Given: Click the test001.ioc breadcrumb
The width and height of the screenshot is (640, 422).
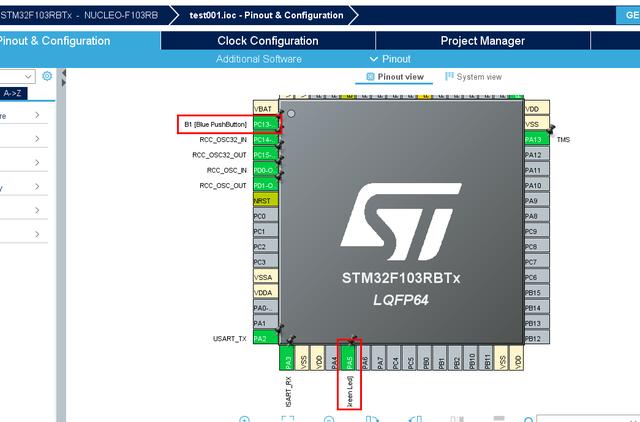Looking at the screenshot, I should click(266, 15).
